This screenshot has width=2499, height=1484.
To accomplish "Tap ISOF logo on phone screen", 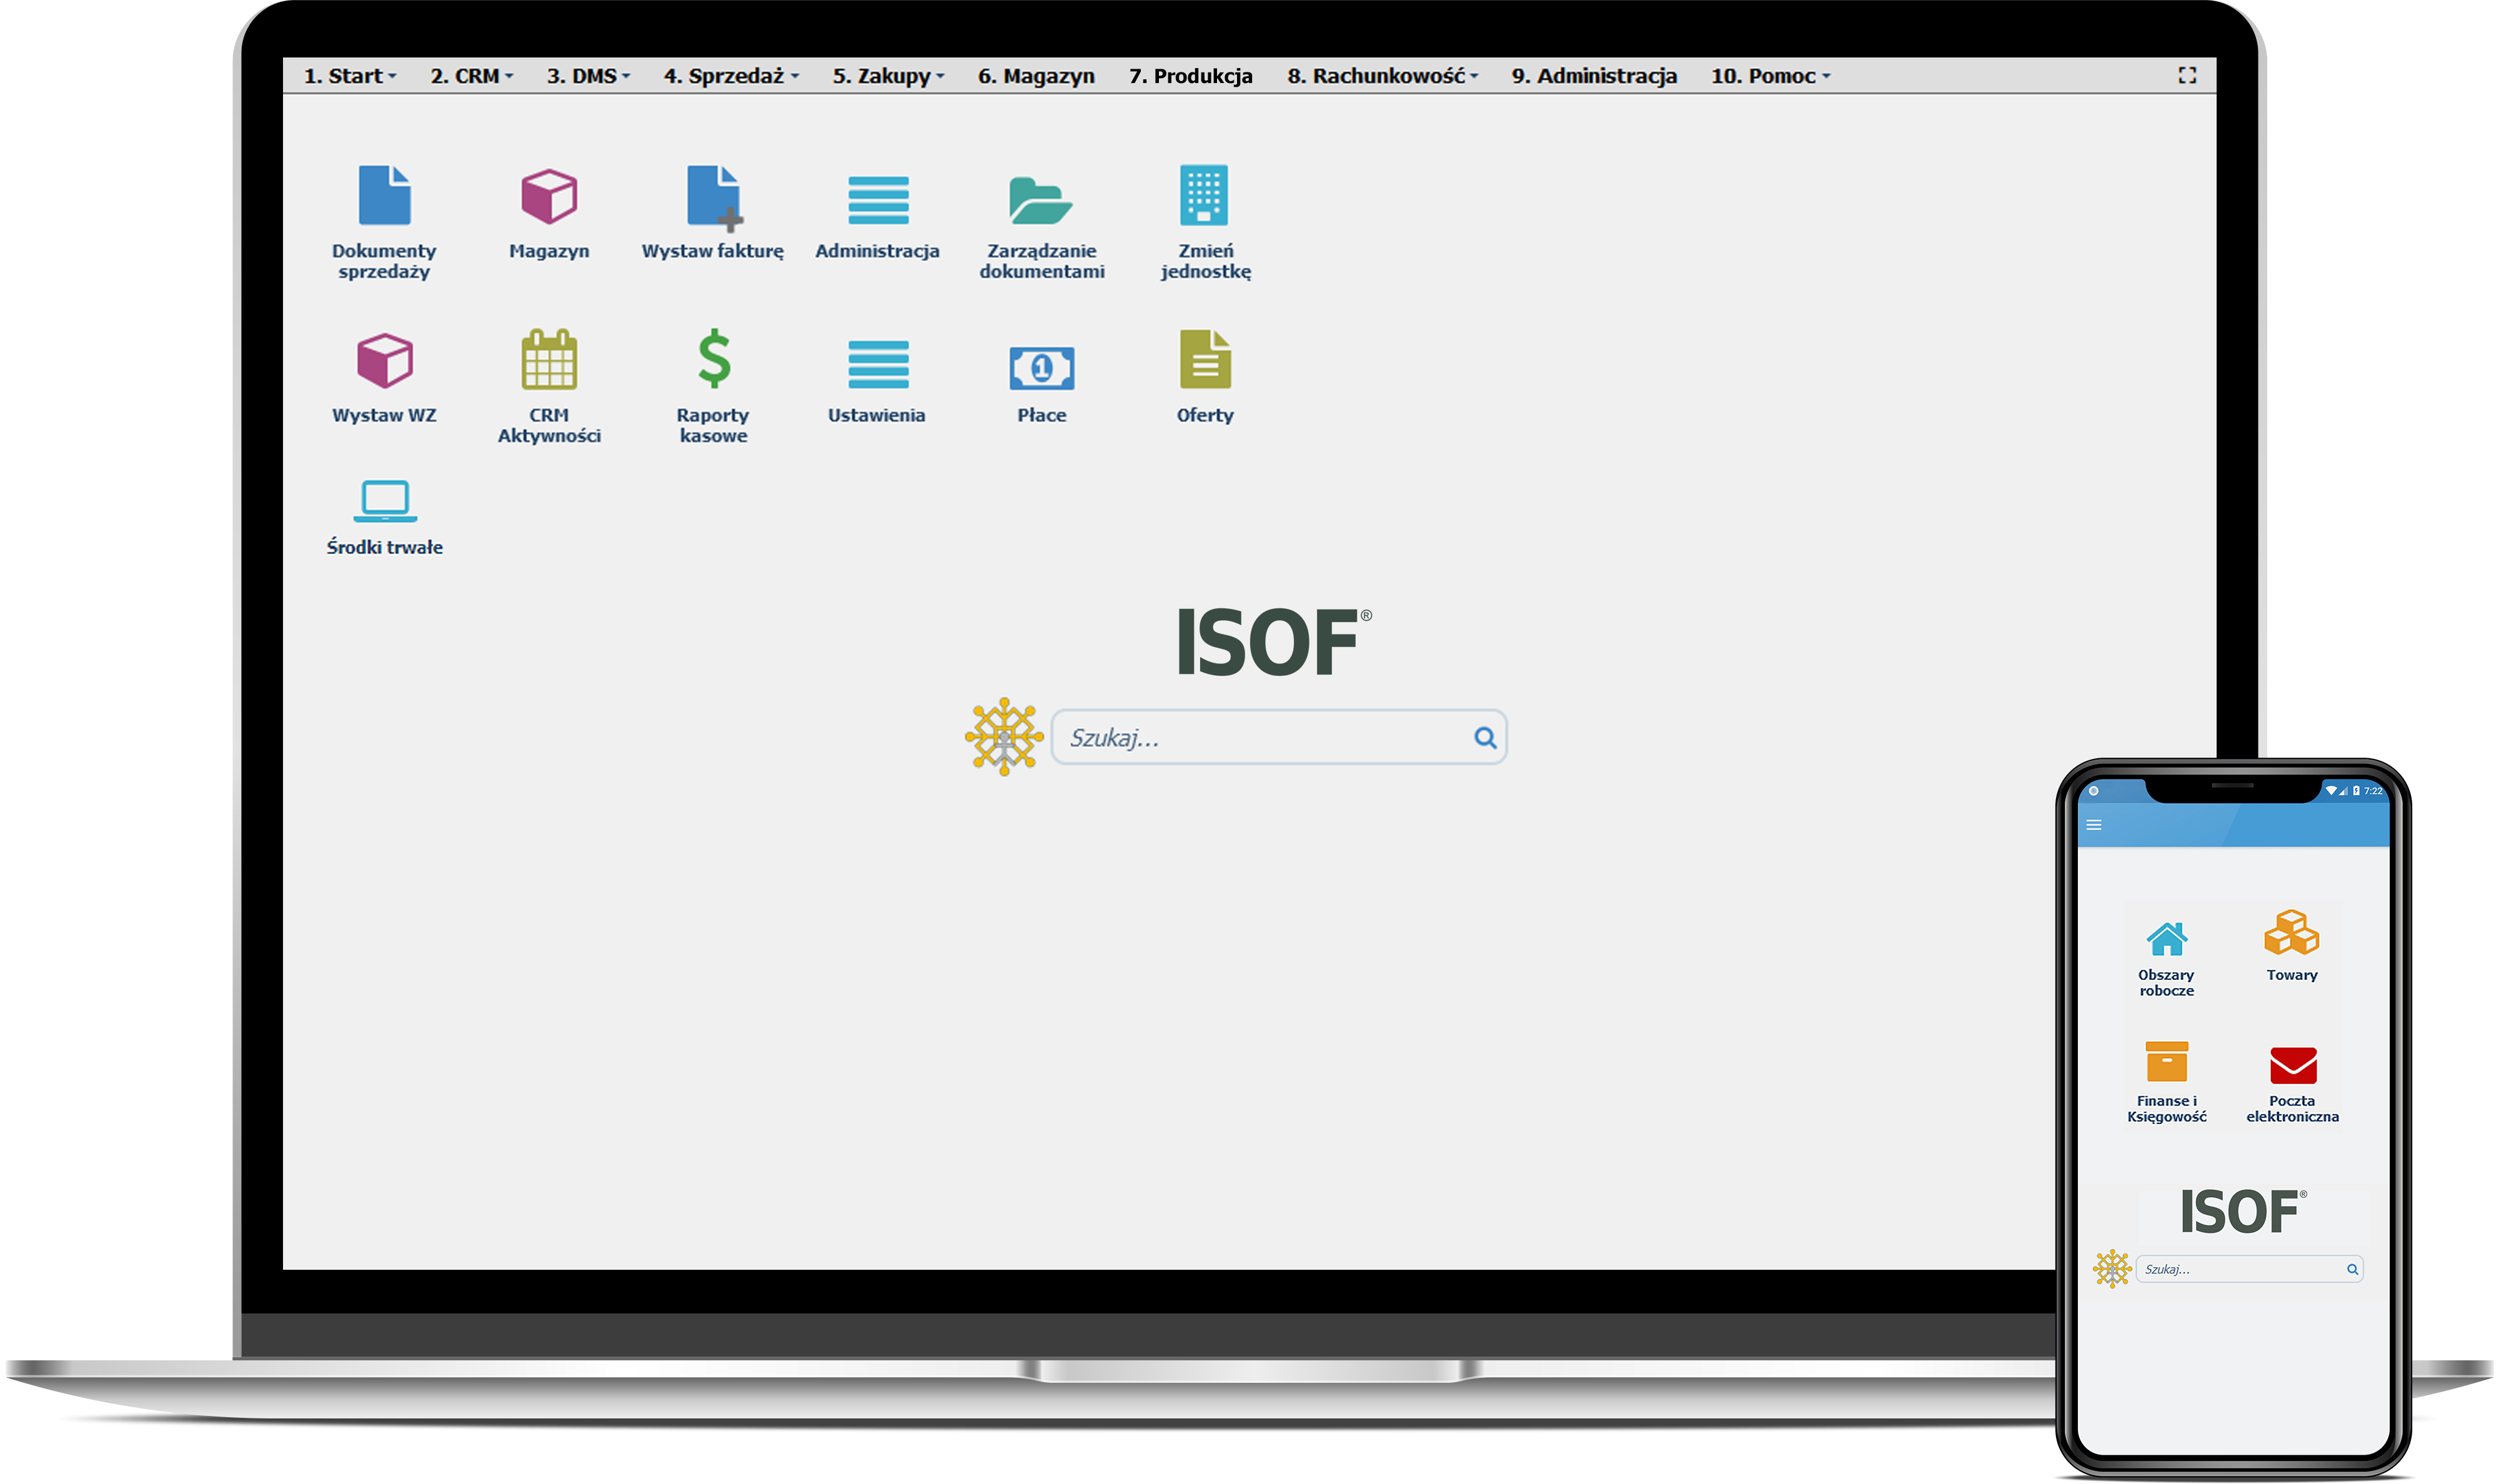I will pos(2243,1212).
